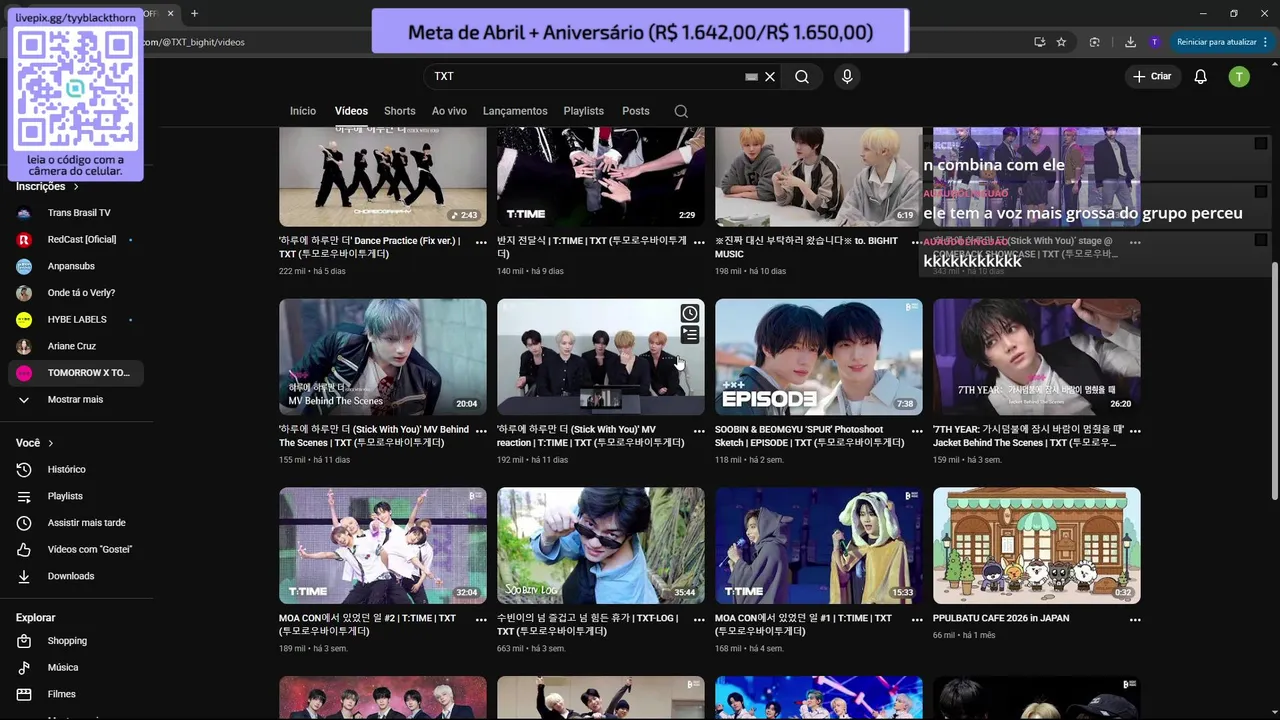This screenshot has width=1280, height=720.
Task: Bookmark page with star icon
Action: 1061,42
